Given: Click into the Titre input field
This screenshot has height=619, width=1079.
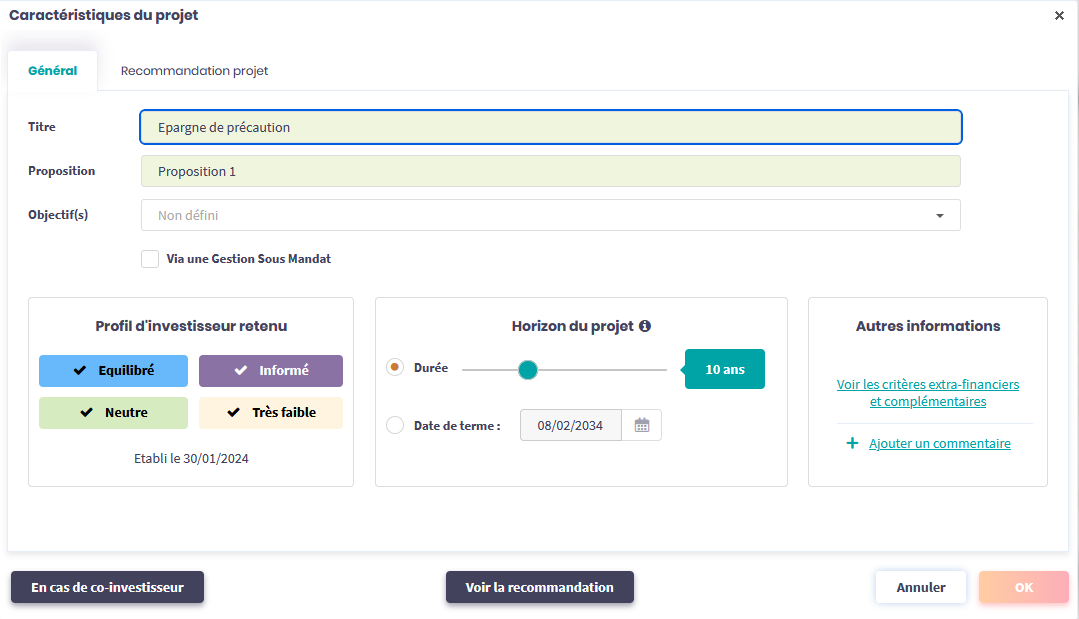Looking at the screenshot, I should (550, 127).
